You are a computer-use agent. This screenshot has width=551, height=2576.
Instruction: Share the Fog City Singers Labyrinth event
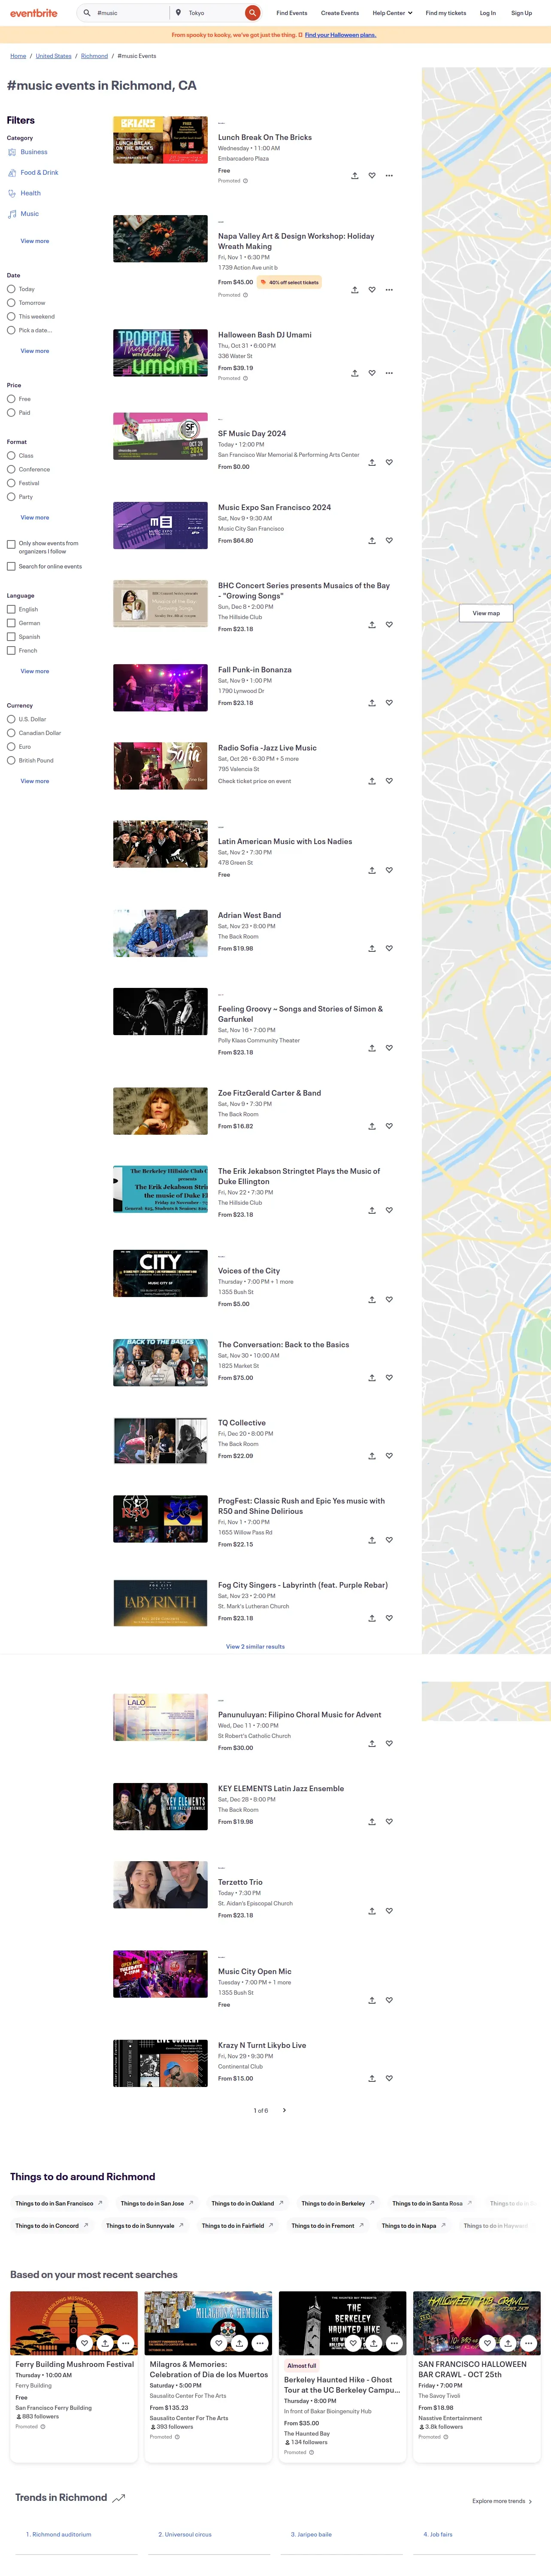tap(372, 1618)
